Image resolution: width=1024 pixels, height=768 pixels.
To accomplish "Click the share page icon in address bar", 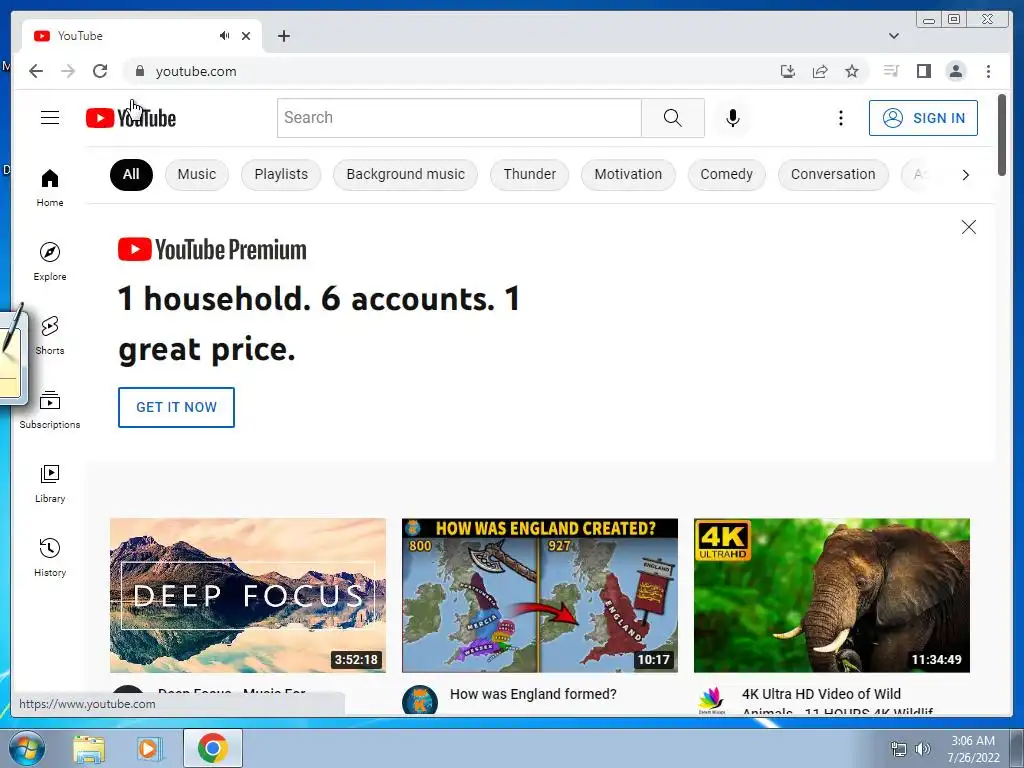I will (820, 71).
